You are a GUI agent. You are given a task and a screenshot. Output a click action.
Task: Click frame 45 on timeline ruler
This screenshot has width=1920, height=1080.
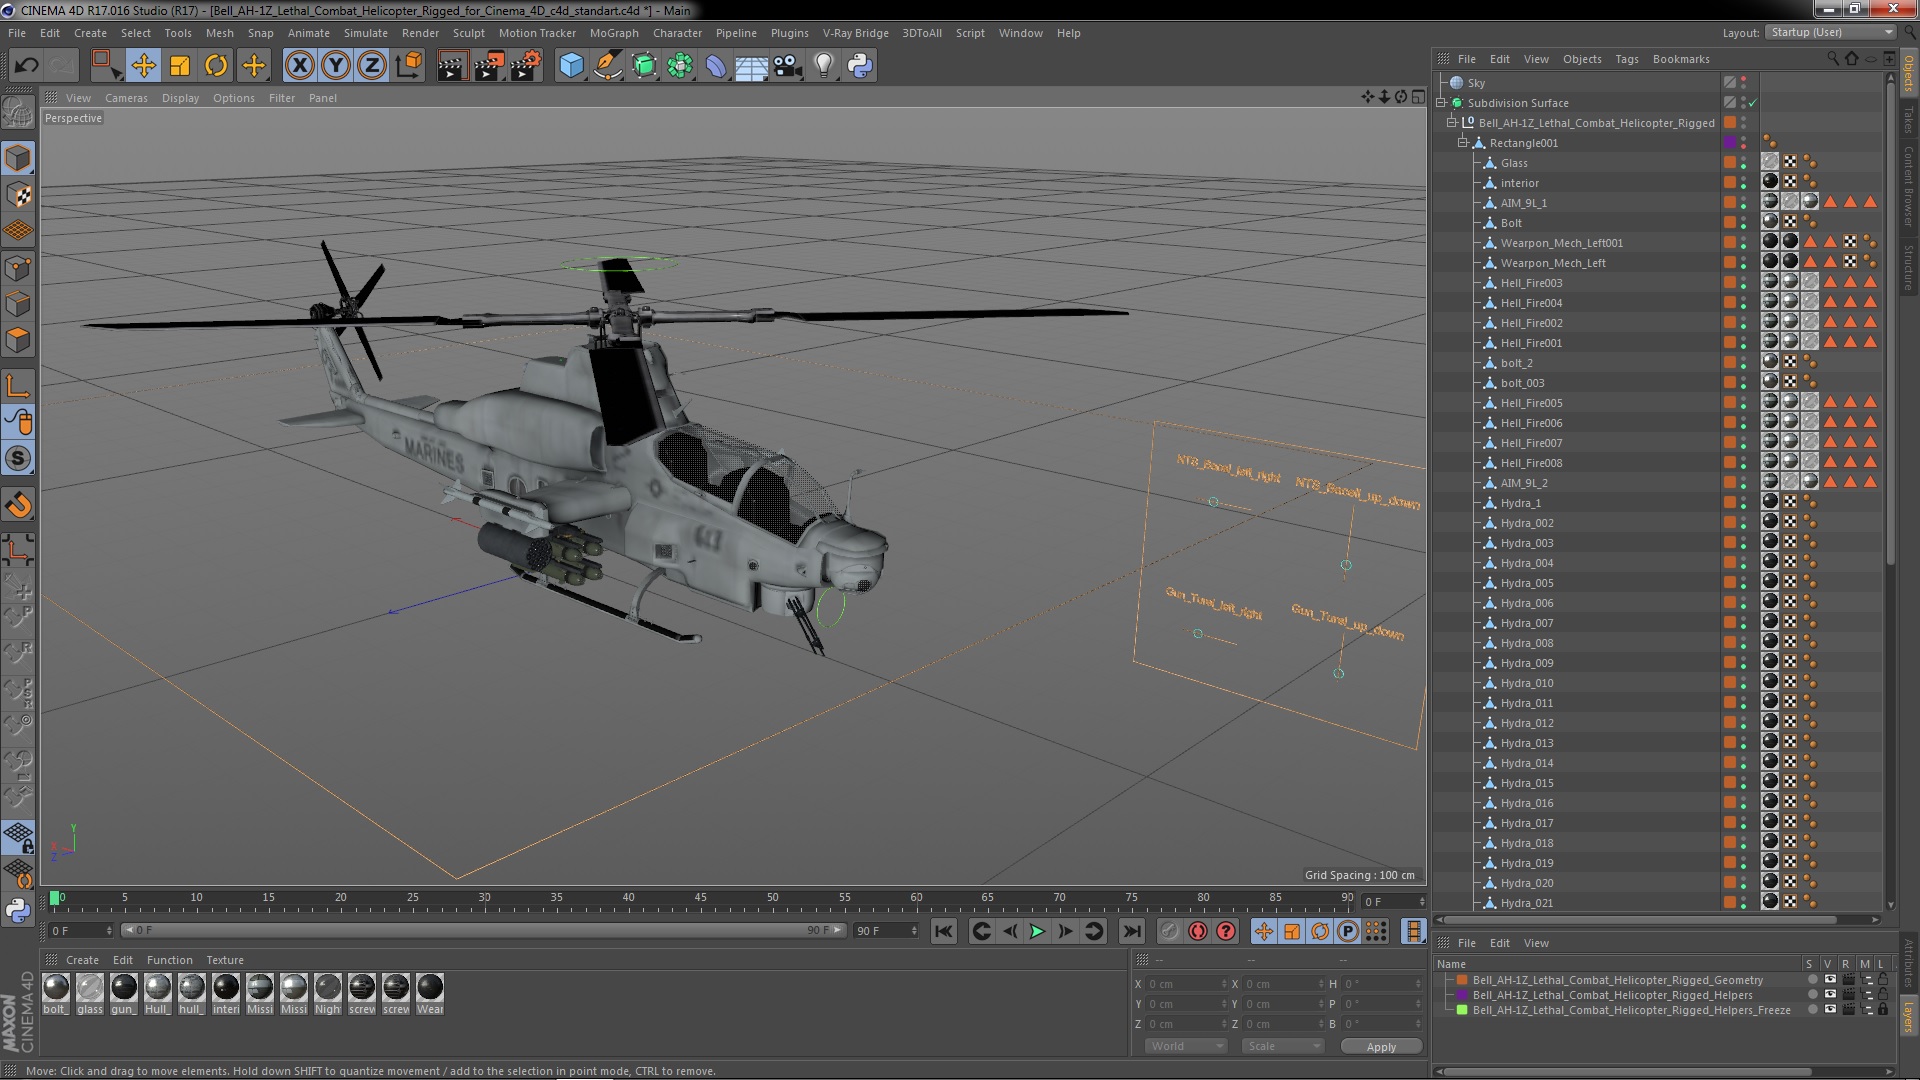tap(700, 898)
